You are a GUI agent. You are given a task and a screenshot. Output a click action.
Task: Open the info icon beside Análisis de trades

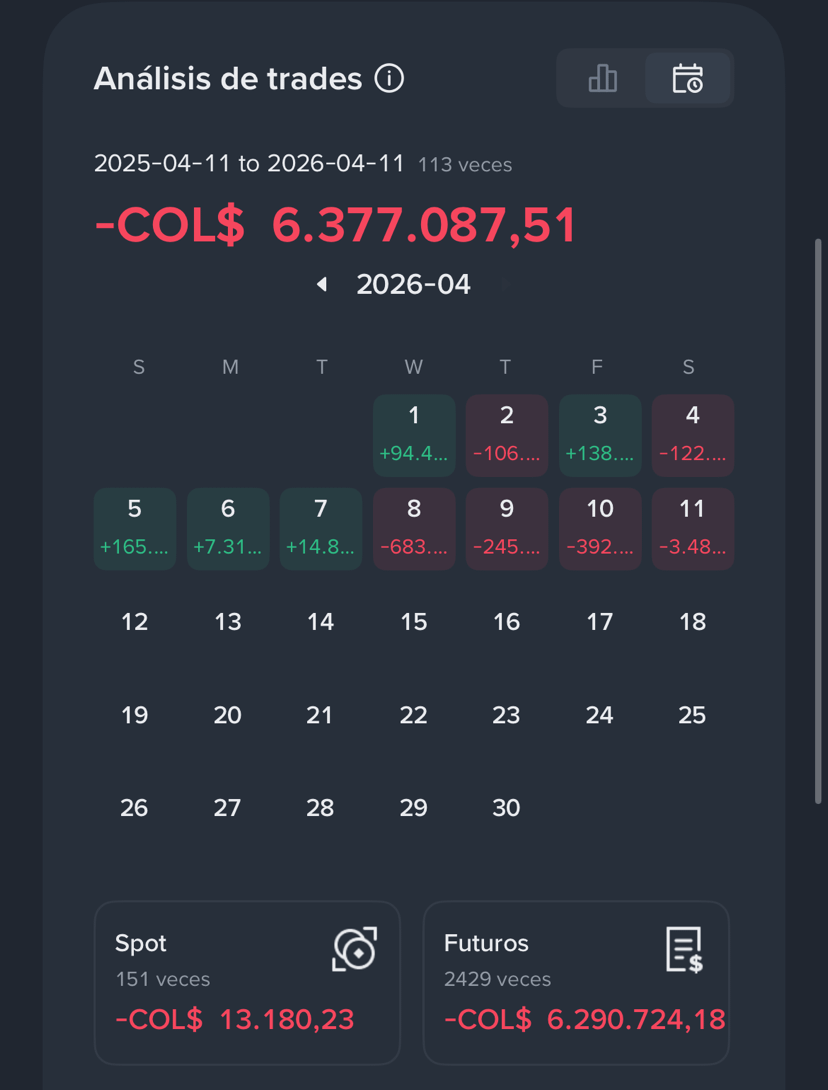pyautogui.click(x=389, y=79)
